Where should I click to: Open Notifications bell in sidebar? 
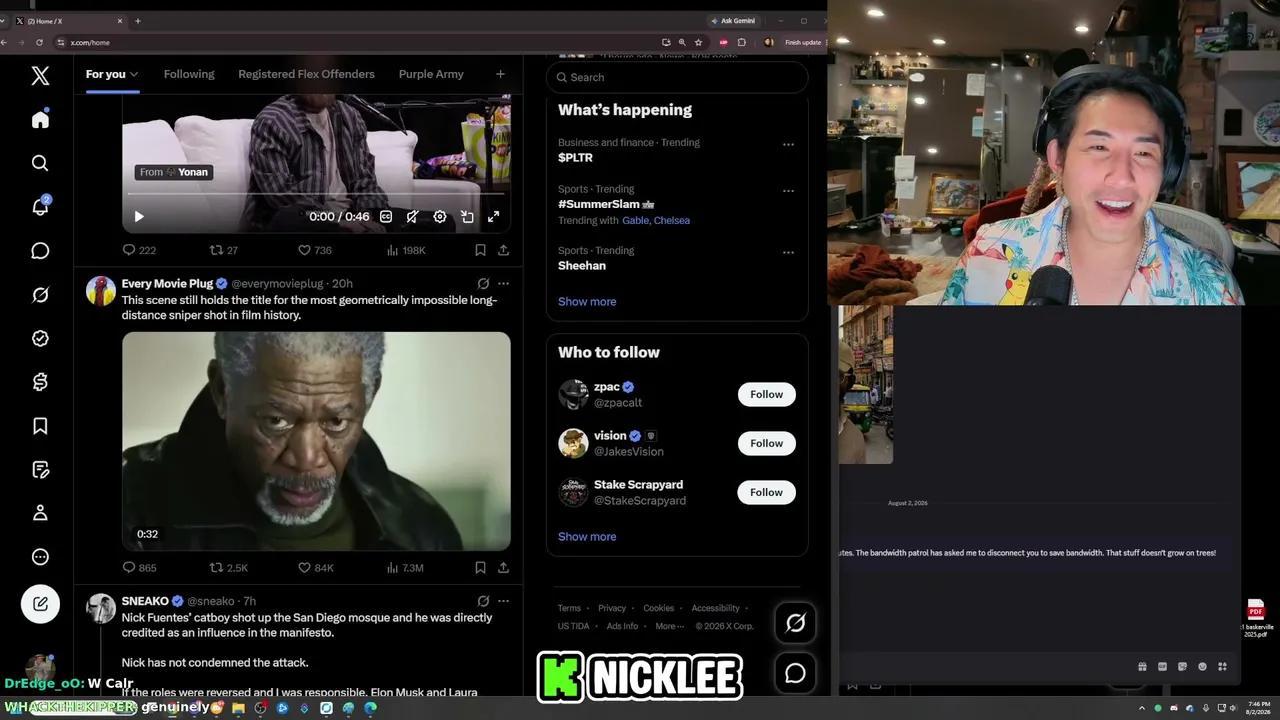[40, 207]
